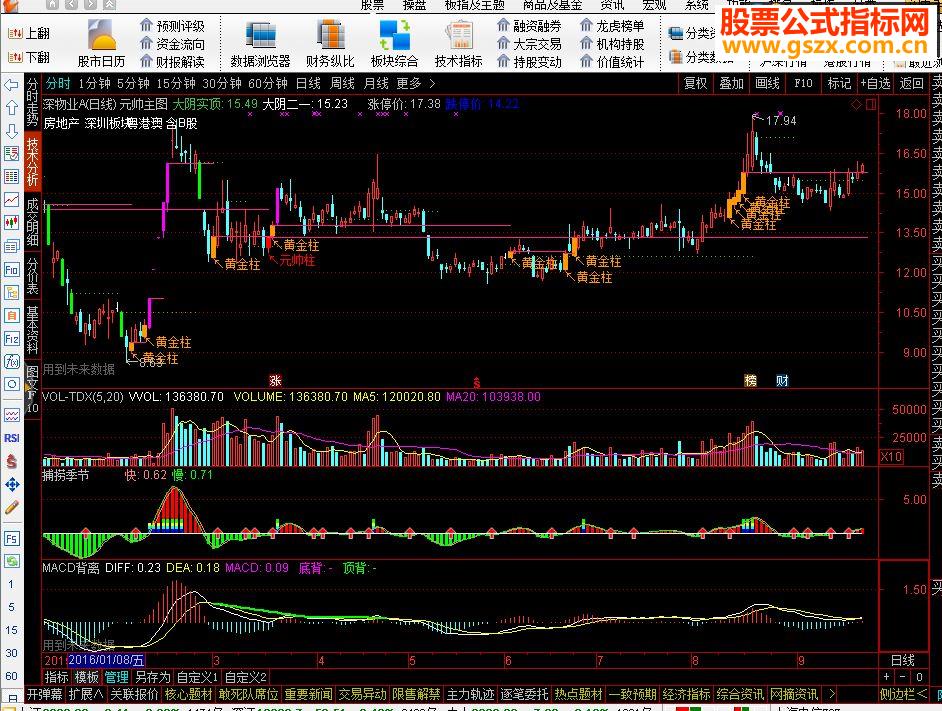Click the 返回 return button
Screen dimensions: 942x711
[911, 84]
